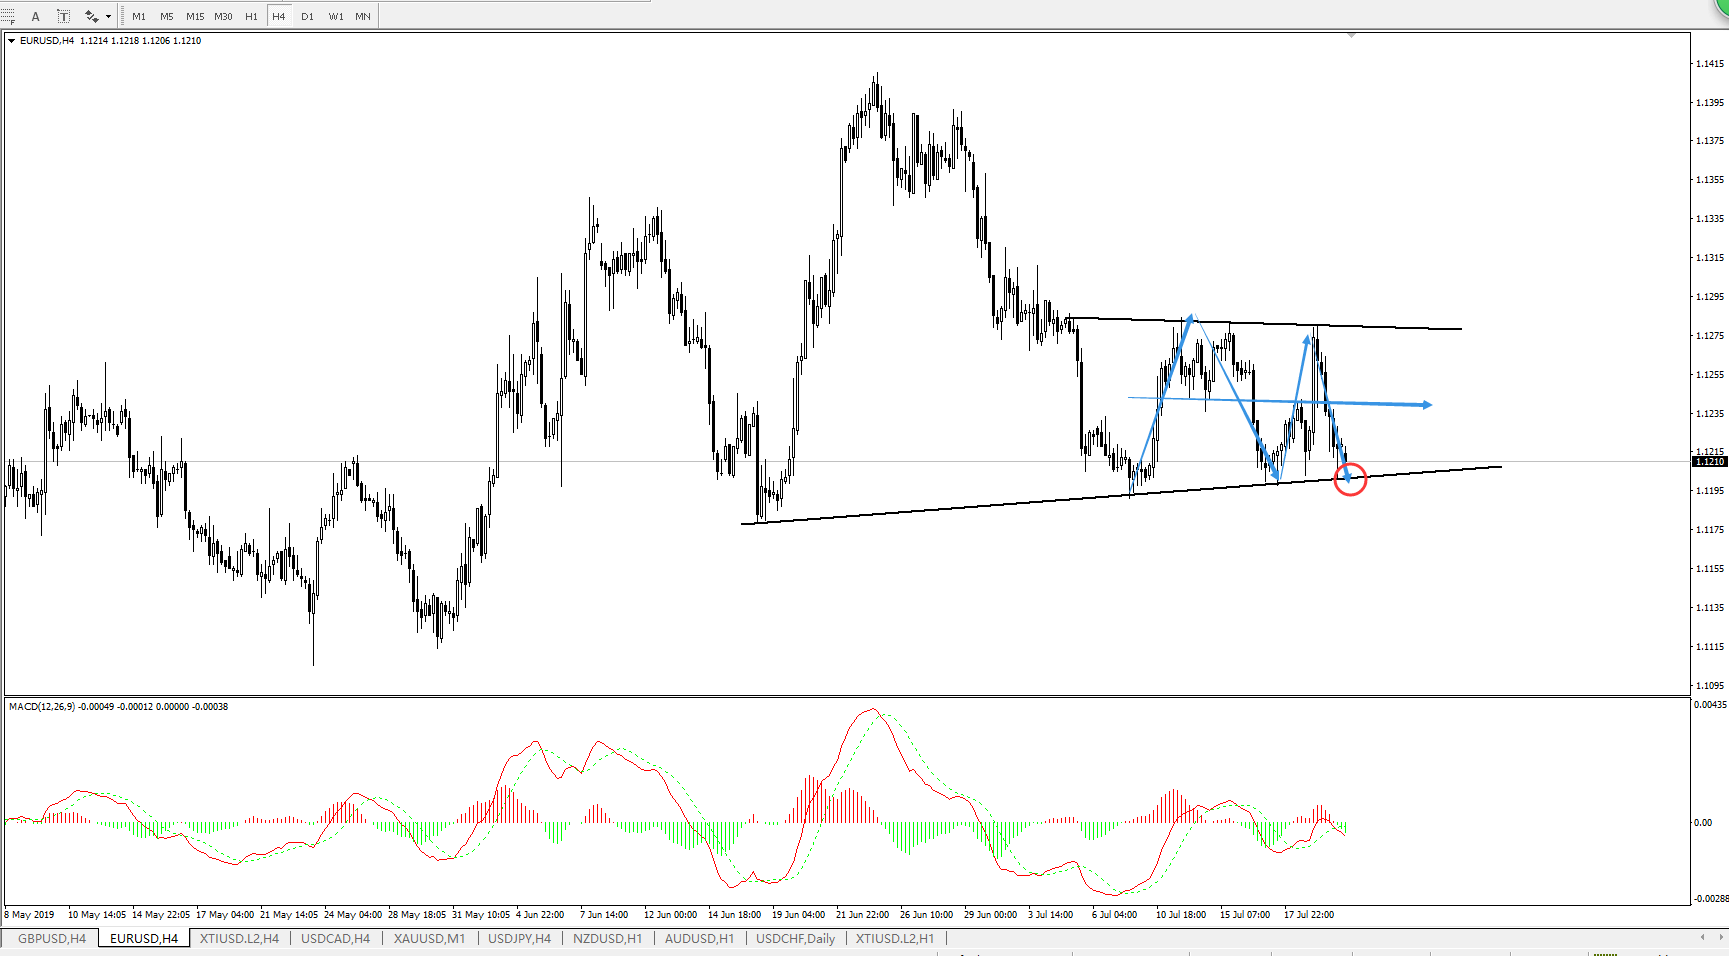1729x956 pixels.
Task: Open the AUDUSD,H1 chart tab
Action: coord(699,938)
